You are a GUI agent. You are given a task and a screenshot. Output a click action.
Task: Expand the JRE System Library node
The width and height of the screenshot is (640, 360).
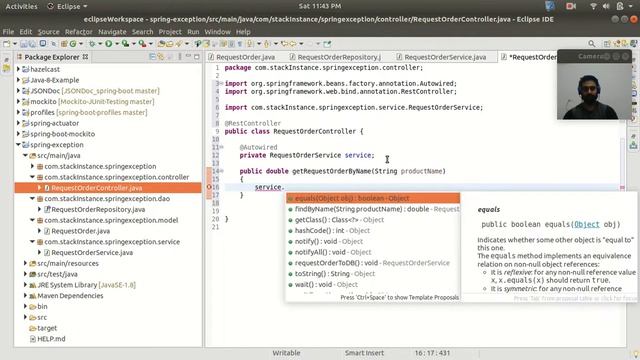coord(25,285)
